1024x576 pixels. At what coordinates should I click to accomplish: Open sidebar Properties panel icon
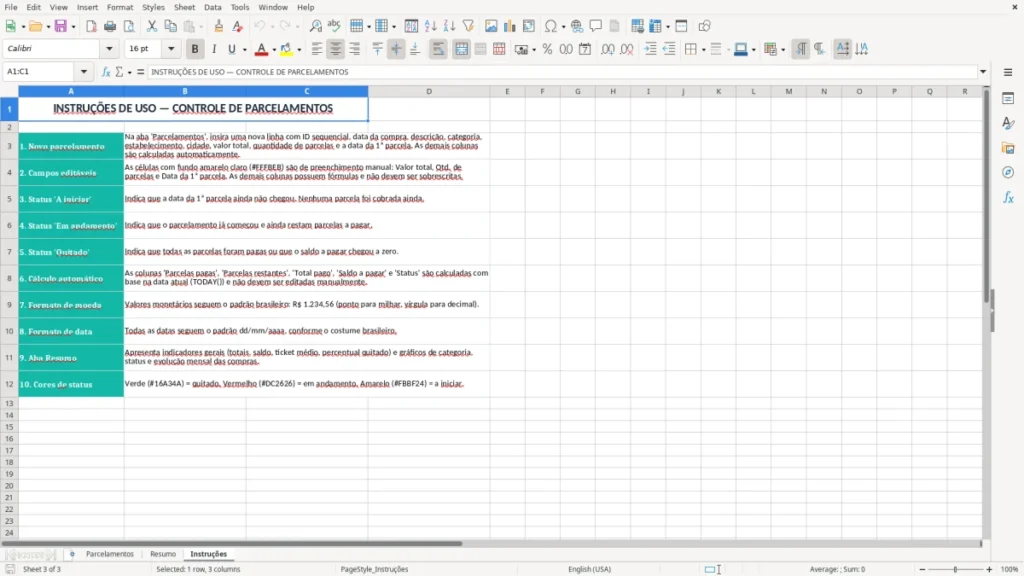[x=1008, y=99]
